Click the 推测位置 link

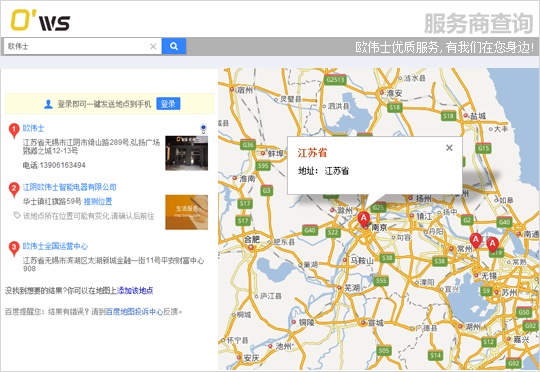coord(98,202)
